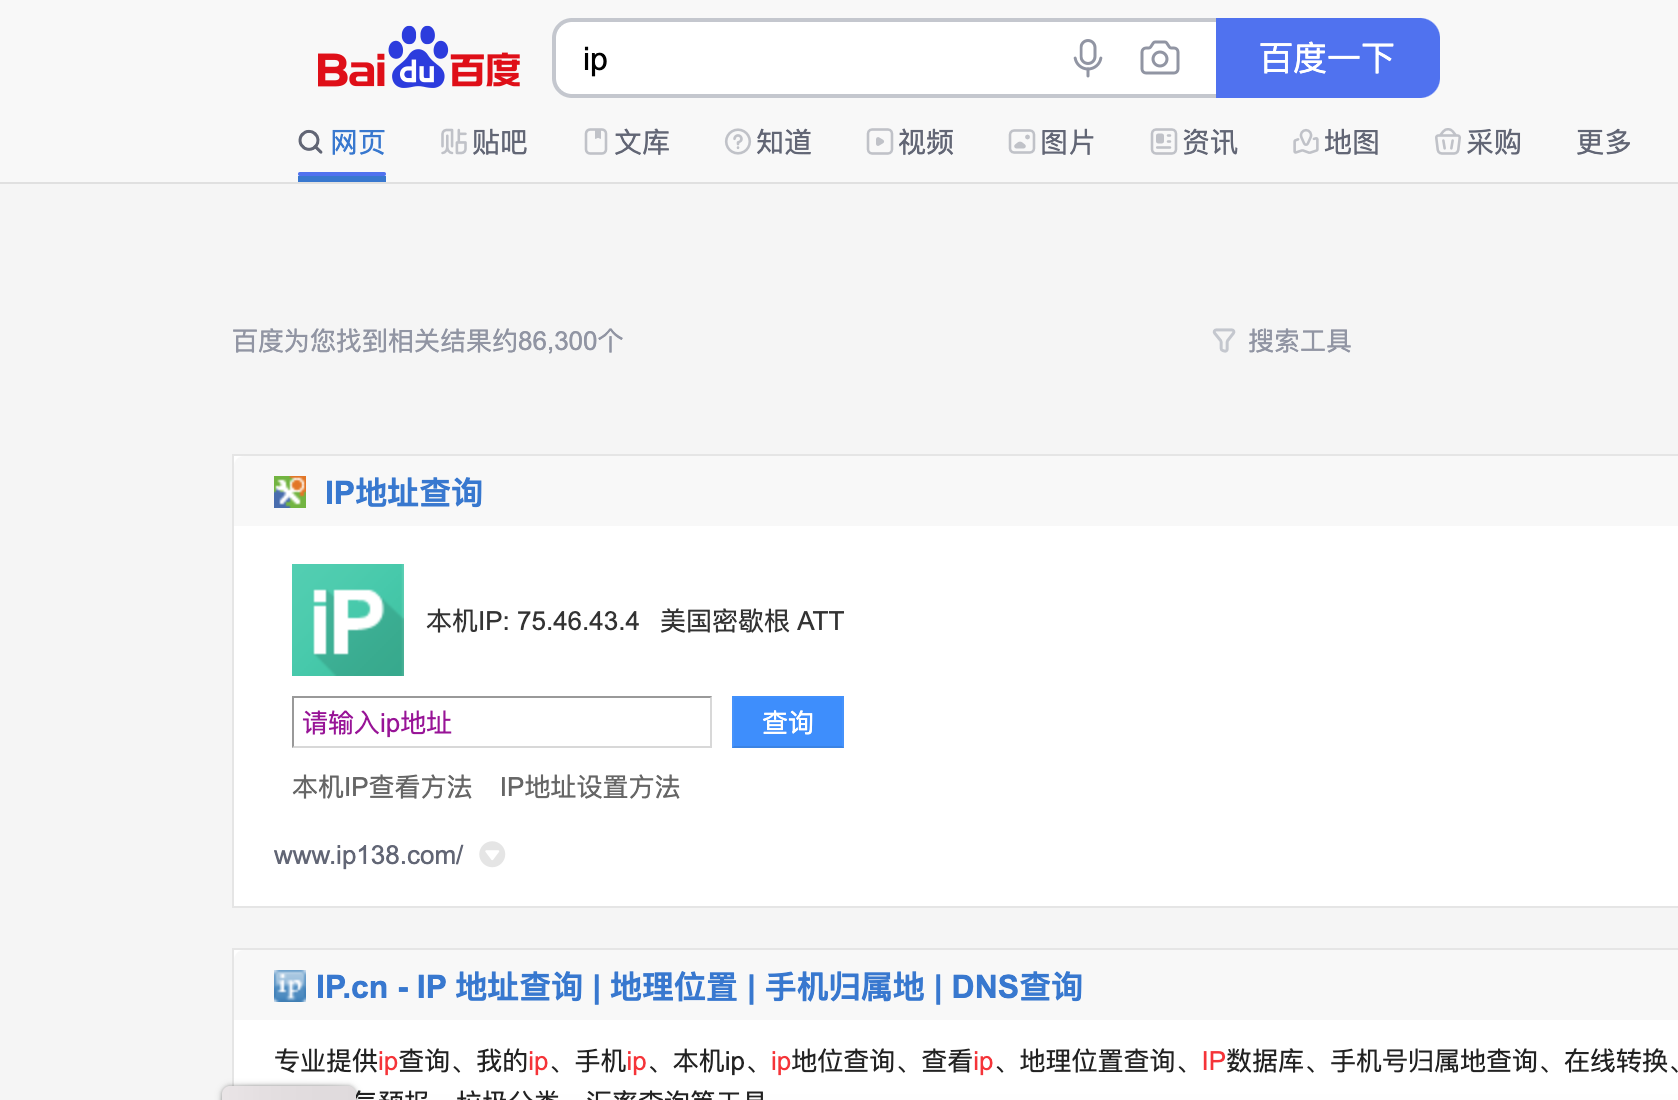Click the 文库 document icon
This screenshot has height=1100, width=1678.
596,142
